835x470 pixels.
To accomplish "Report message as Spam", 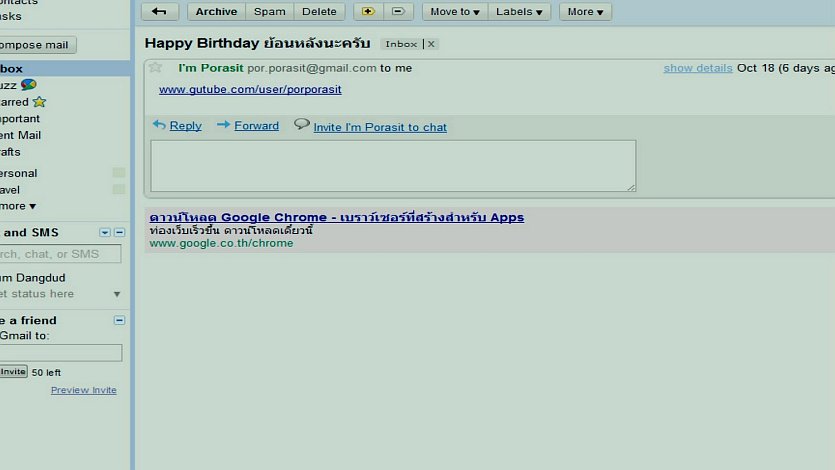I will pyautogui.click(x=269, y=12).
